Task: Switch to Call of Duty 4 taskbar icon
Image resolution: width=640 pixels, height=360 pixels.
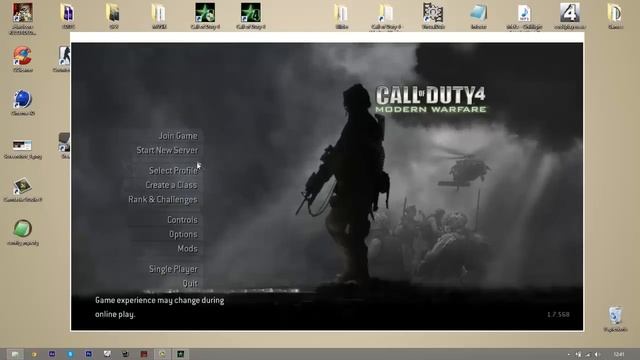Action: pos(180,354)
